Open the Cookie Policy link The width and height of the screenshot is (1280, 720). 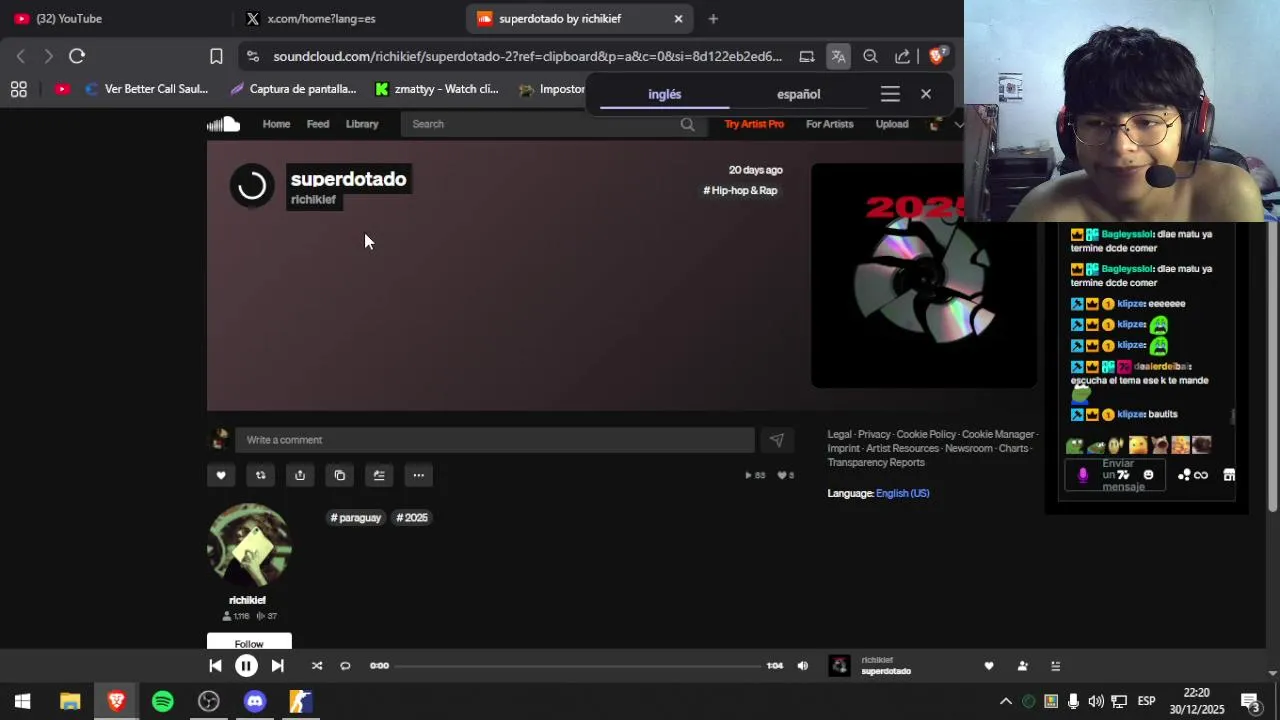[926, 434]
